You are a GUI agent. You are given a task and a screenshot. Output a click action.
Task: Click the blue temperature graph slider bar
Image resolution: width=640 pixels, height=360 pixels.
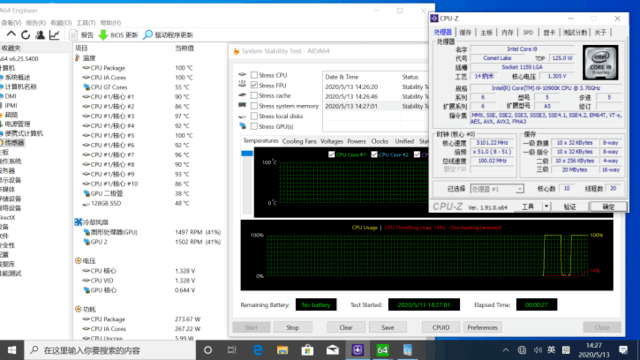[247, 153]
